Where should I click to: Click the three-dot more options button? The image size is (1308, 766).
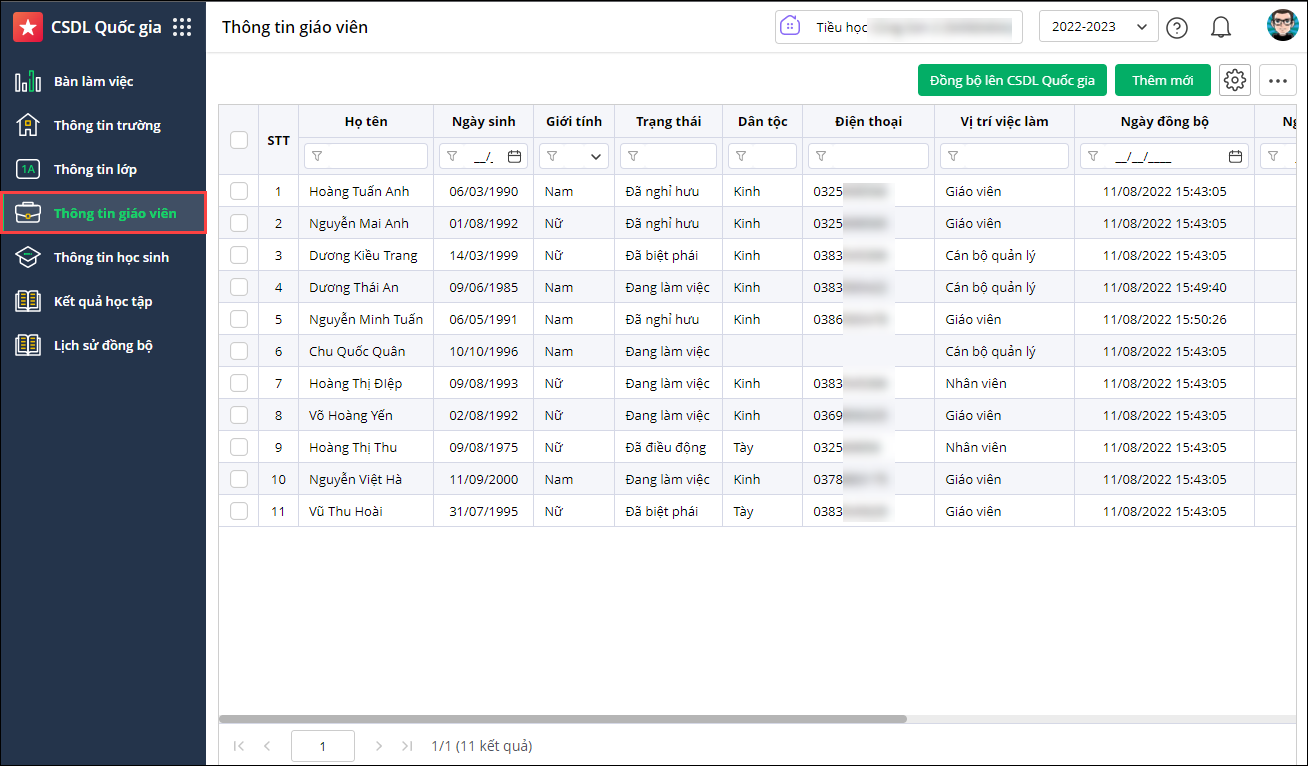(1278, 80)
